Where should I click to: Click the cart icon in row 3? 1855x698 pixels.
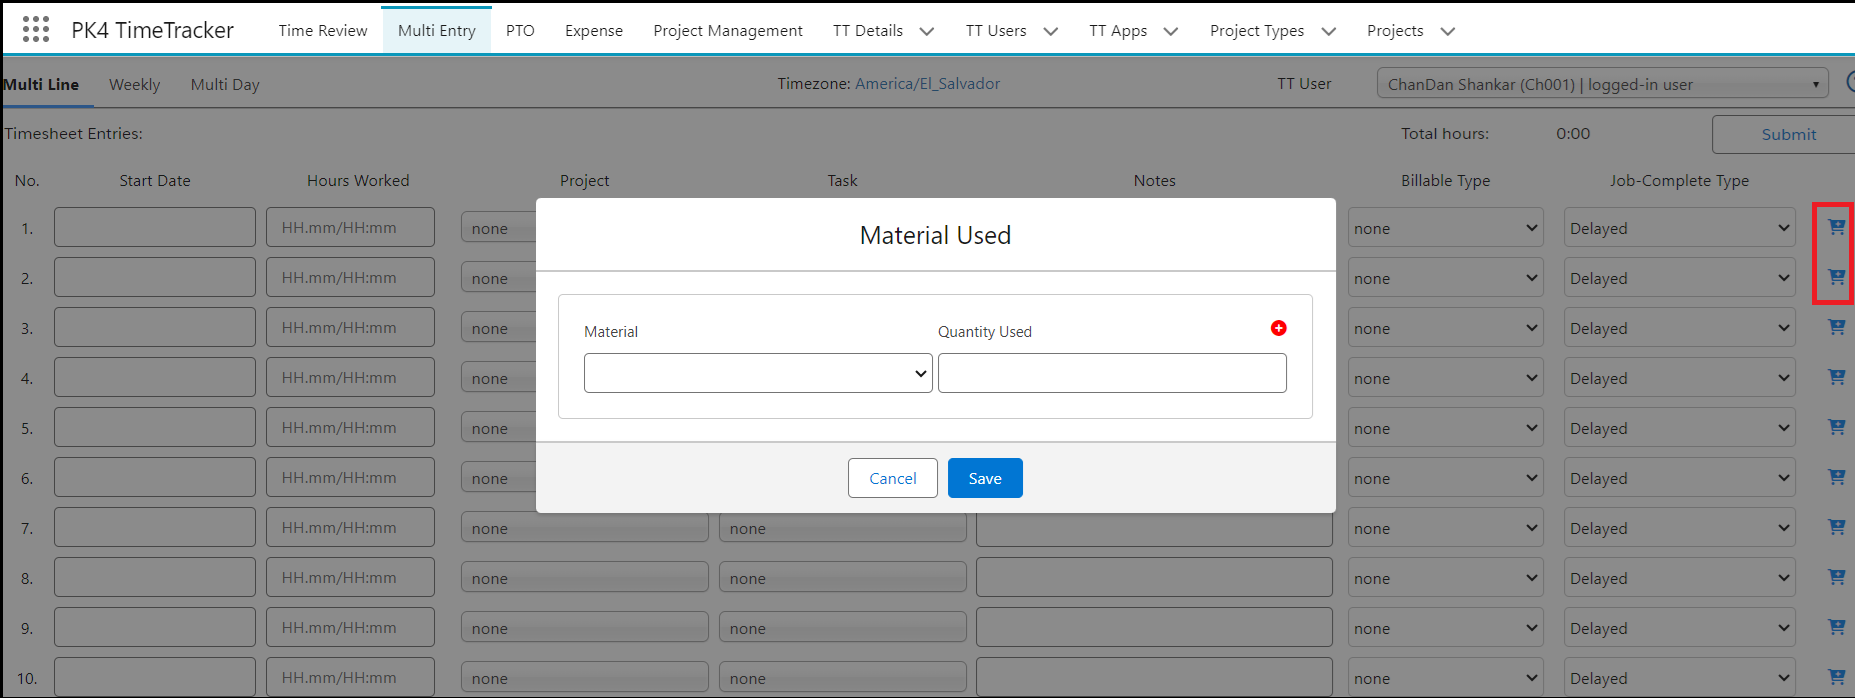point(1836,327)
